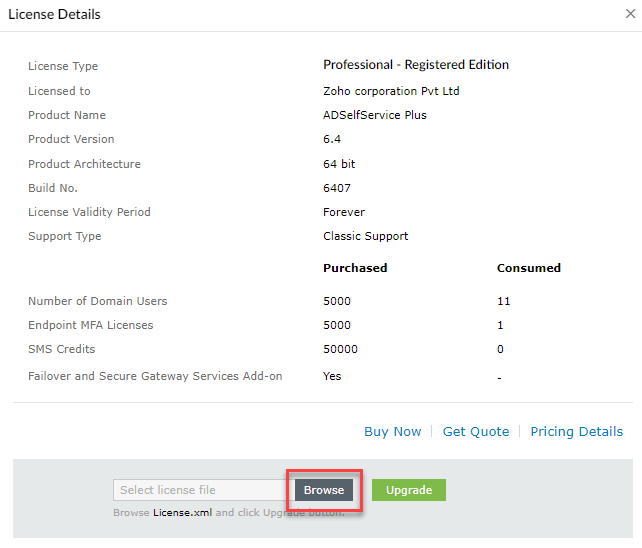
Task: Click the SMS Credits purchased value 50000
Action: click(x=340, y=349)
